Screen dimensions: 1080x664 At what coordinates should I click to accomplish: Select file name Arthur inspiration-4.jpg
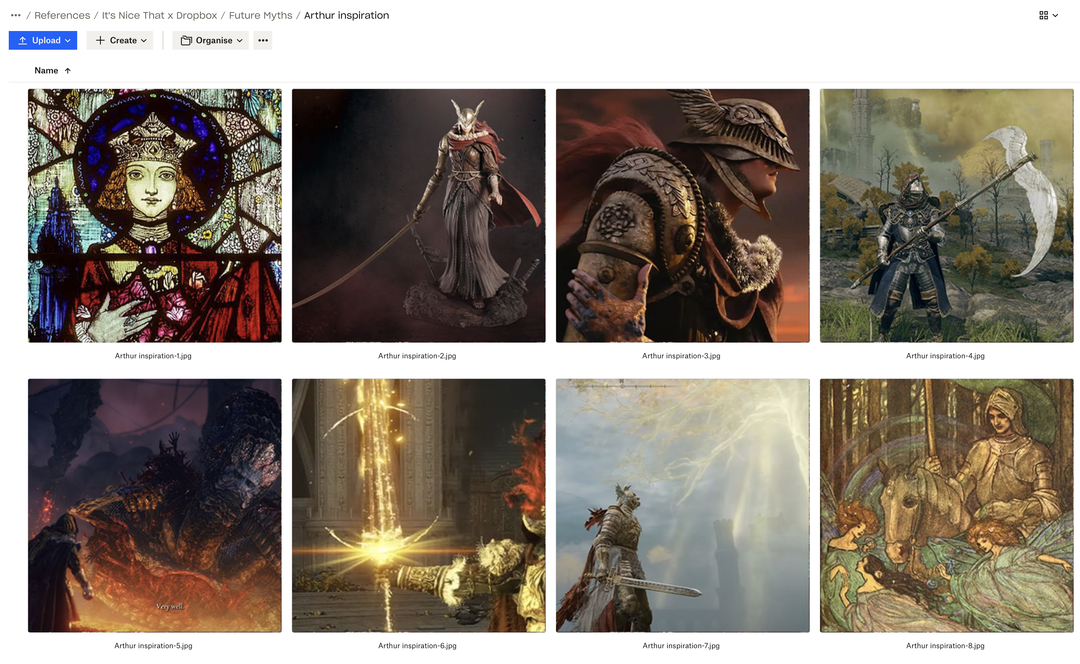945,356
